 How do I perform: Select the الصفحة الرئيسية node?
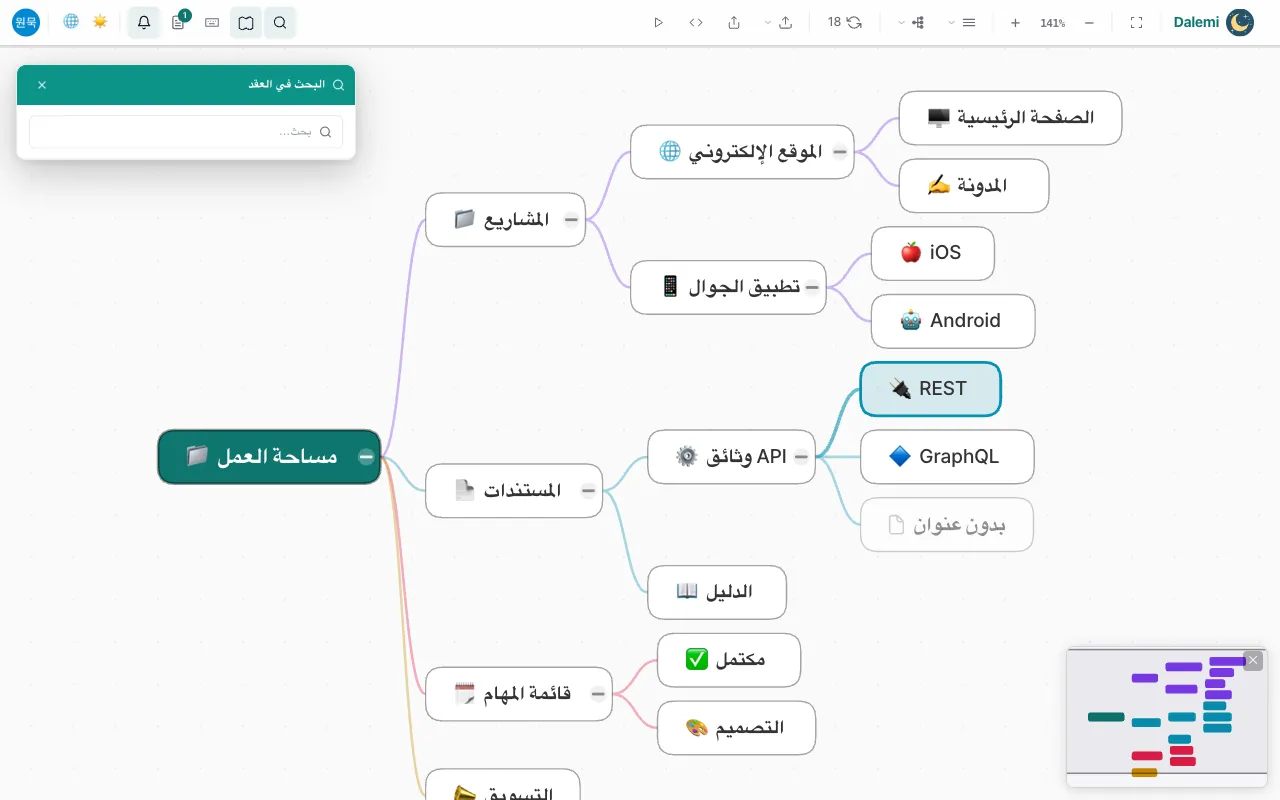(x=1010, y=118)
